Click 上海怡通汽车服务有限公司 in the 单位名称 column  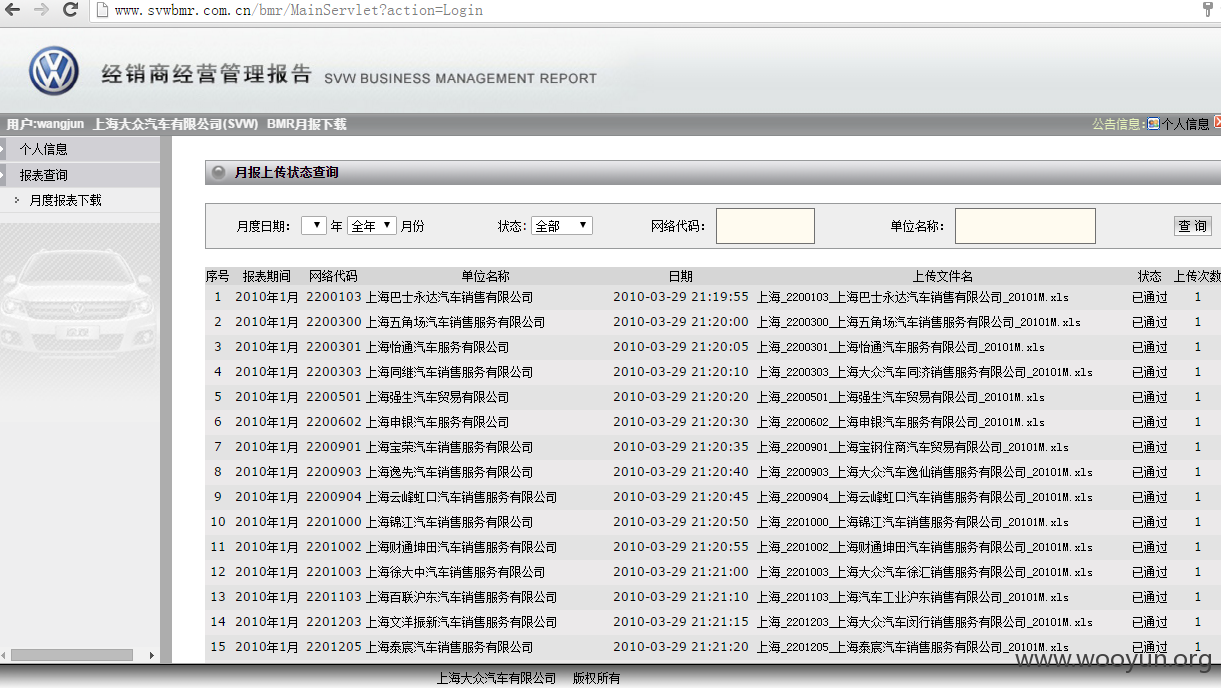[437, 347]
